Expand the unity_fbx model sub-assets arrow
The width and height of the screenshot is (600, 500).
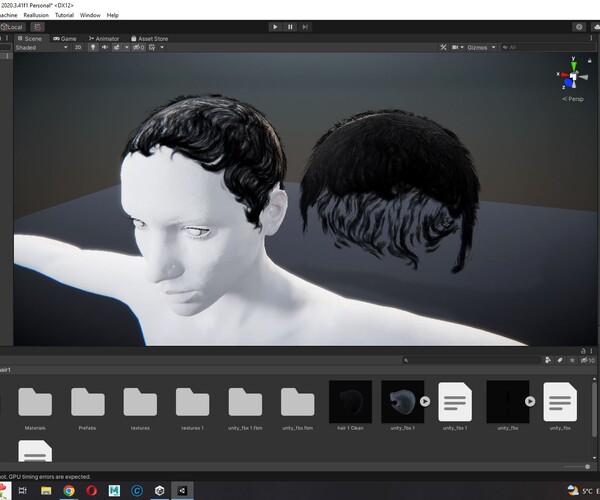coord(530,401)
